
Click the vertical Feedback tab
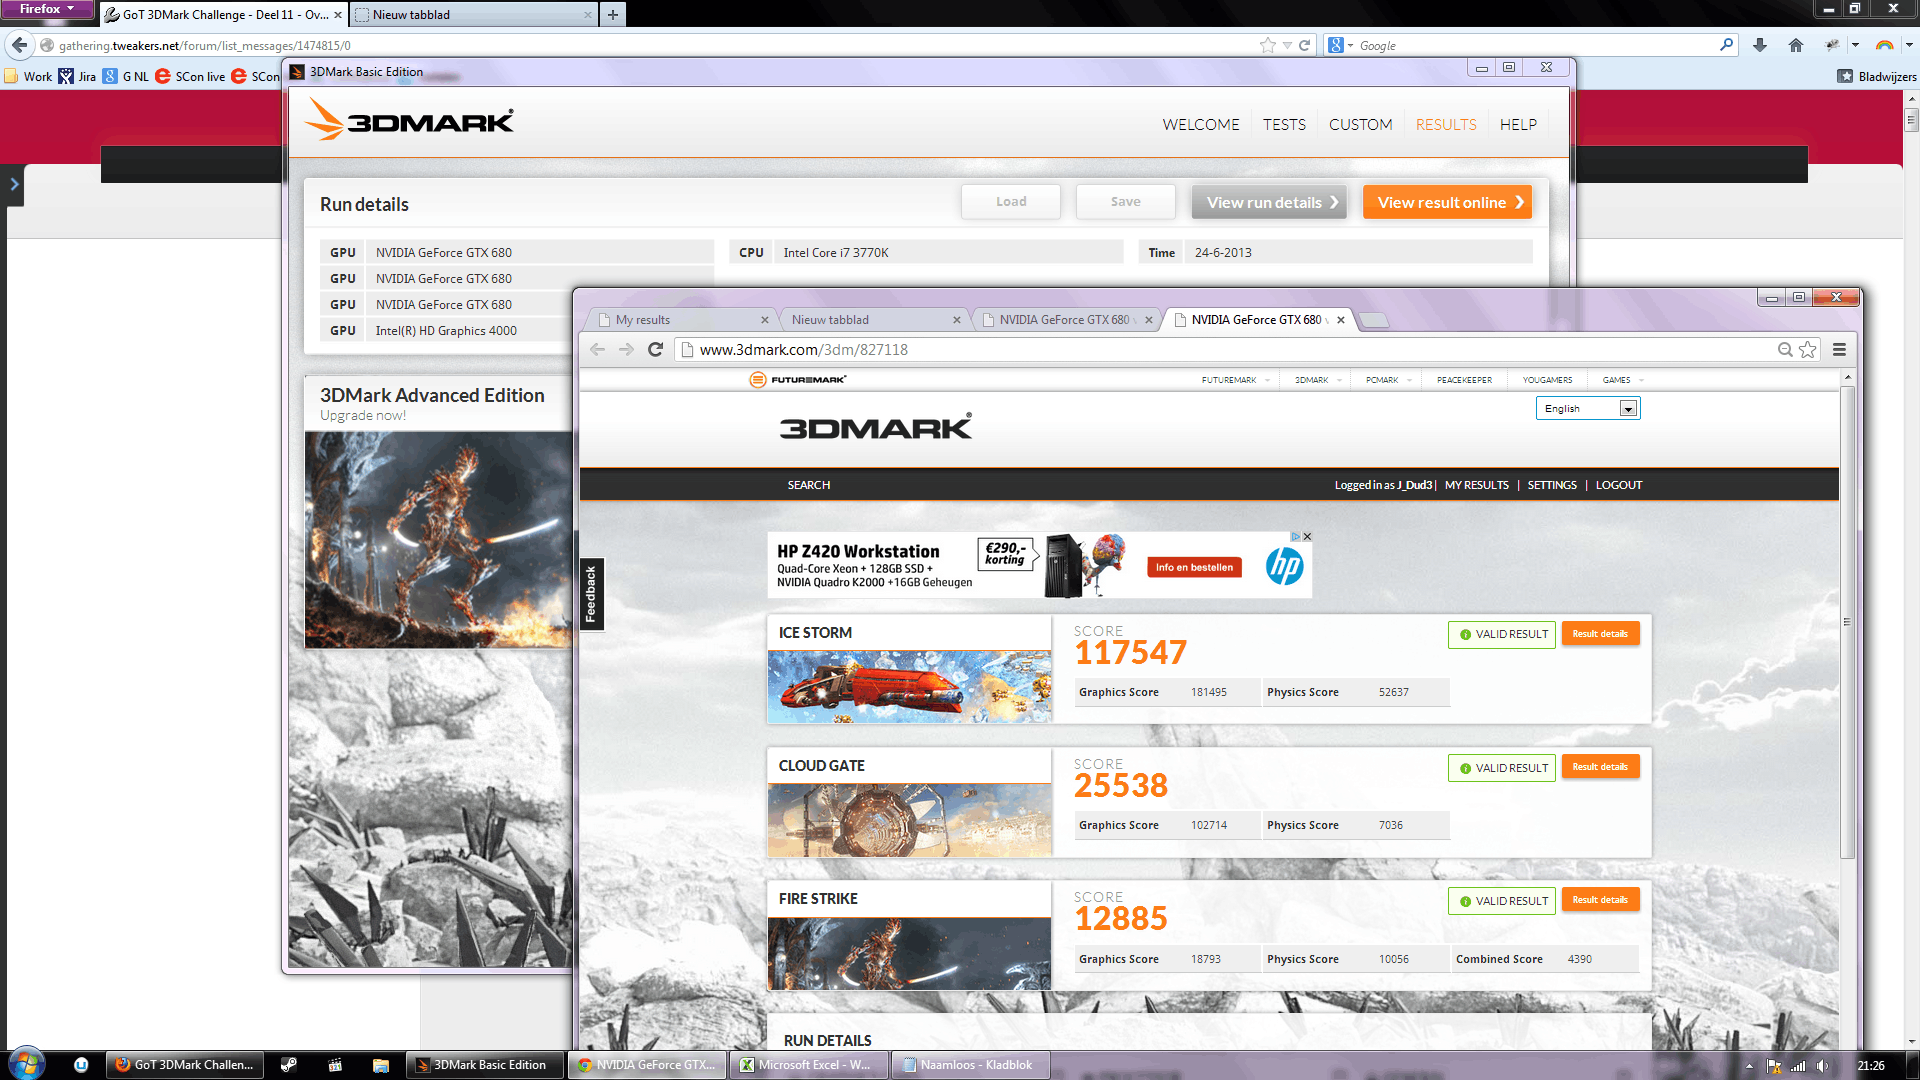pyautogui.click(x=591, y=594)
